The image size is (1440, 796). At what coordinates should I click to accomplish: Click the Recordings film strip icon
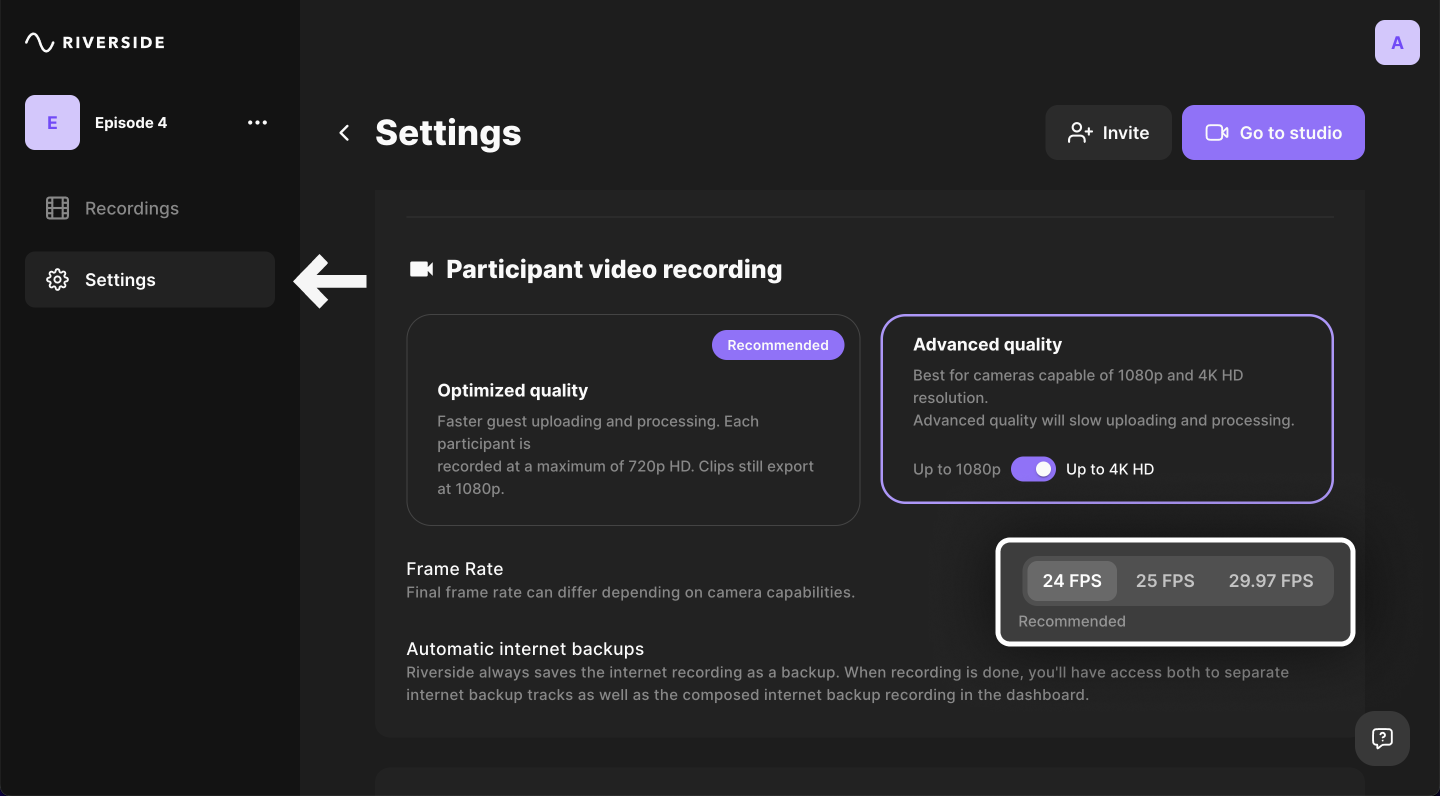(58, 208)
